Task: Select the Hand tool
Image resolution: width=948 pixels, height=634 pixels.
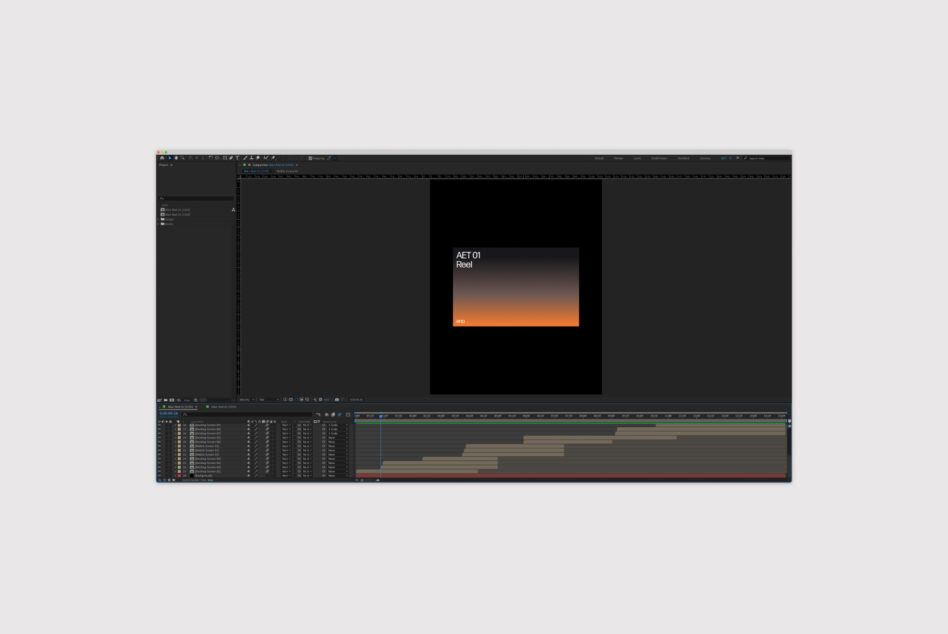Action: [x=176, y=158]
